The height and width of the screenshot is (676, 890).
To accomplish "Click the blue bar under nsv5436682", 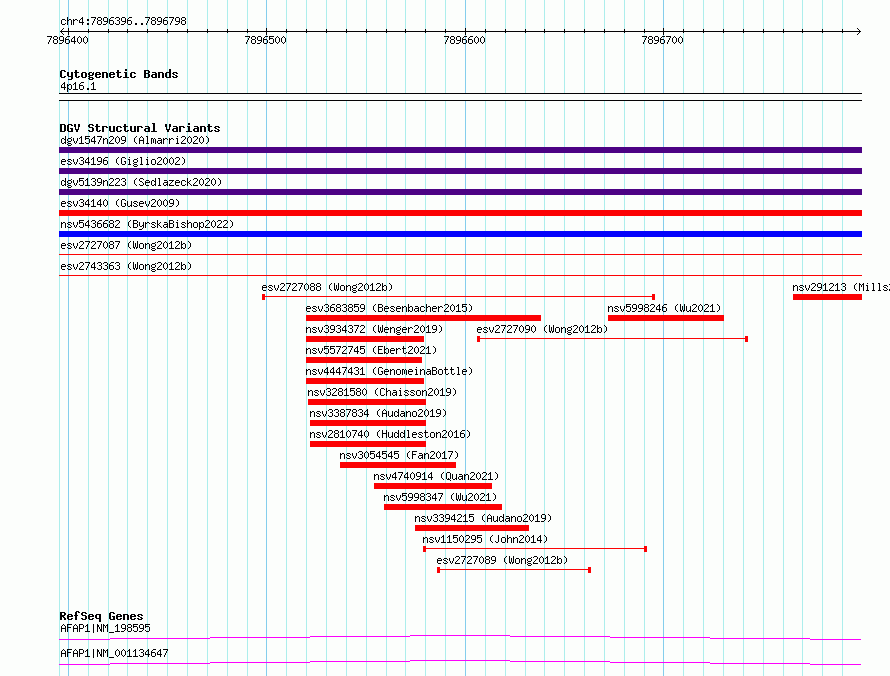I will click(x=460, y=234).
